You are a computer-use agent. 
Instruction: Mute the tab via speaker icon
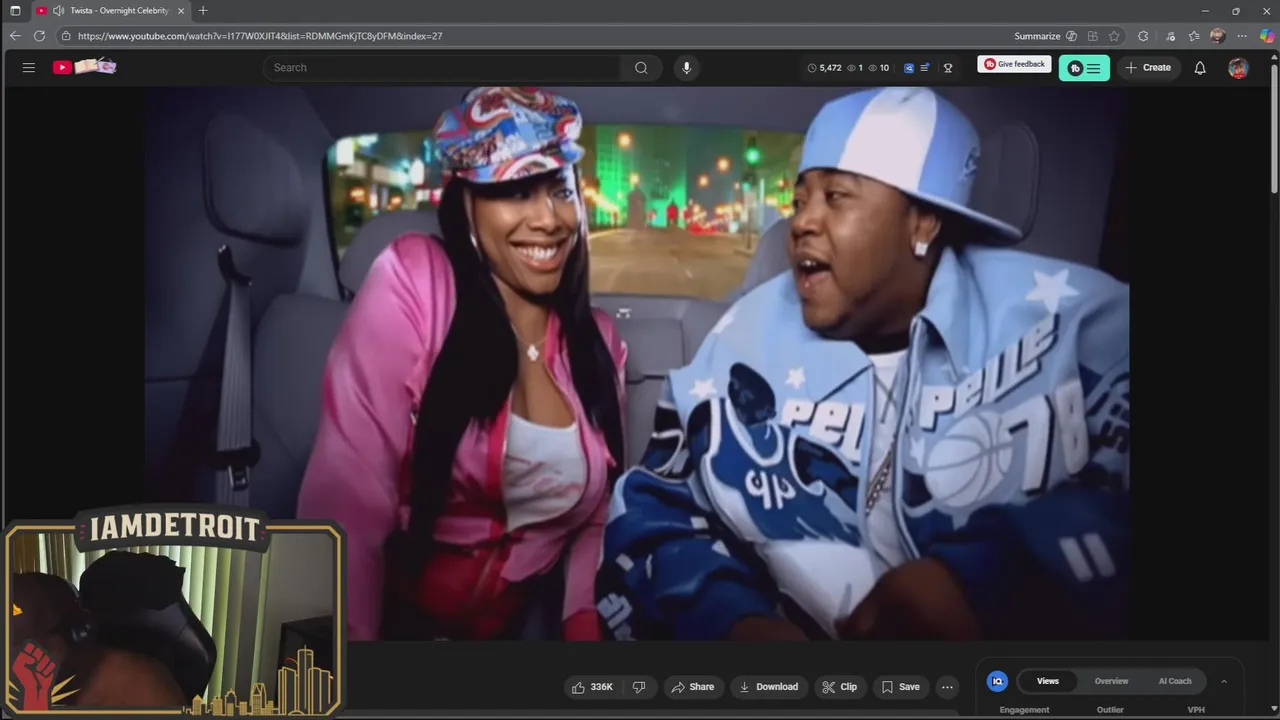(x=59, y=11)
